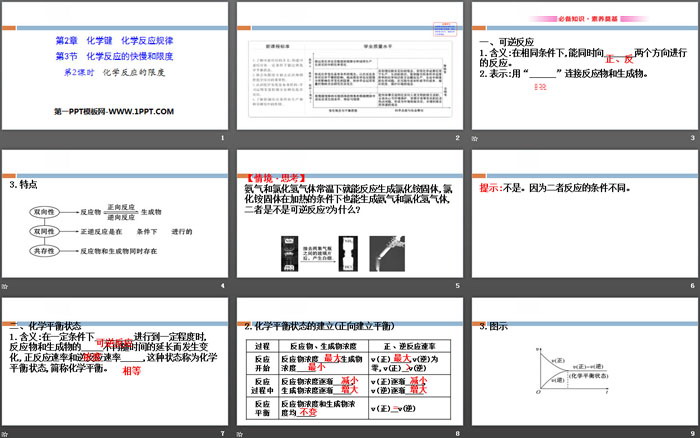Select the curriculum standards table slide 2
Viewport: 700px width, 438px height.
350,66
